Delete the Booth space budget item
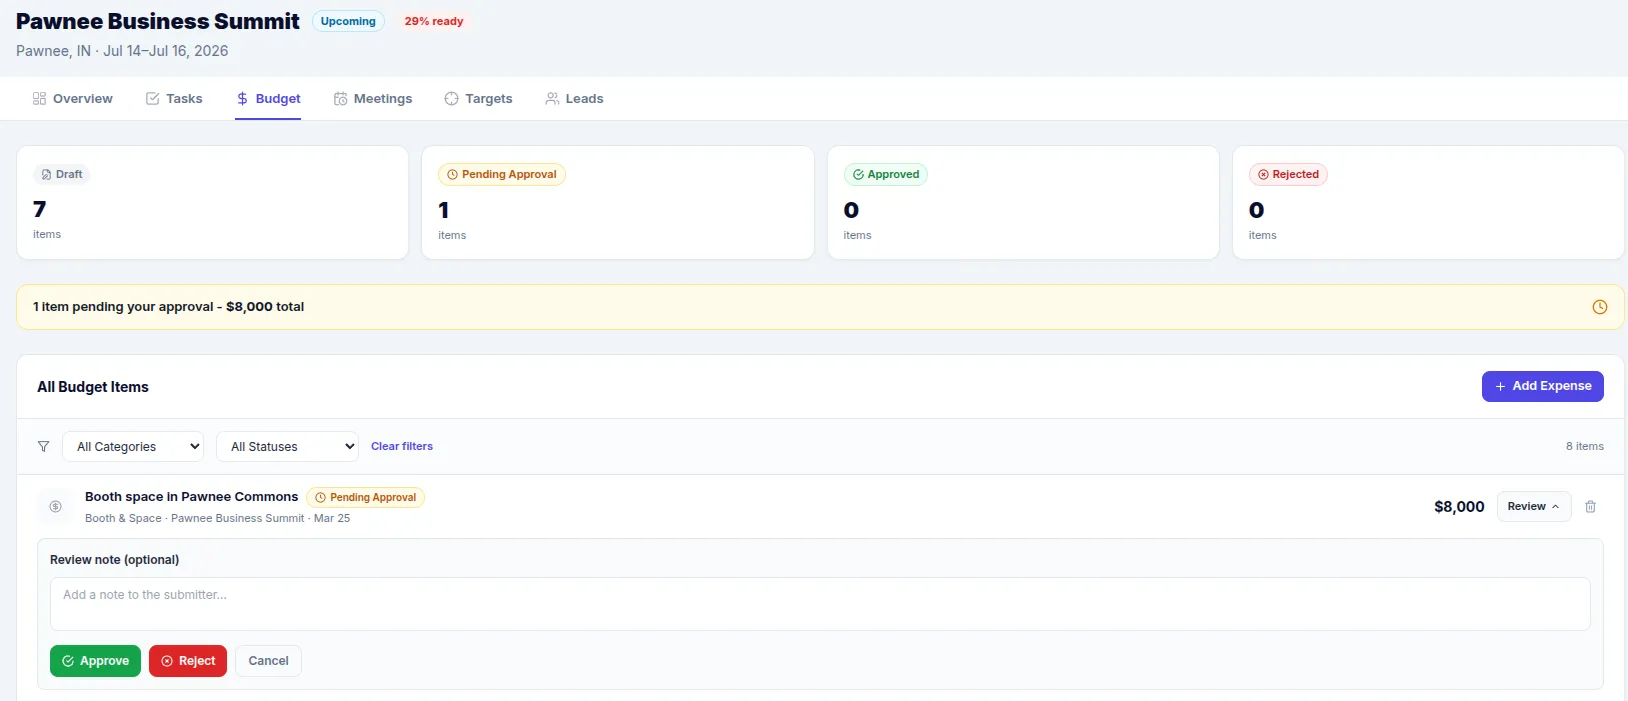Screen dimensions: 1628x701 [x=1590, y=507]
